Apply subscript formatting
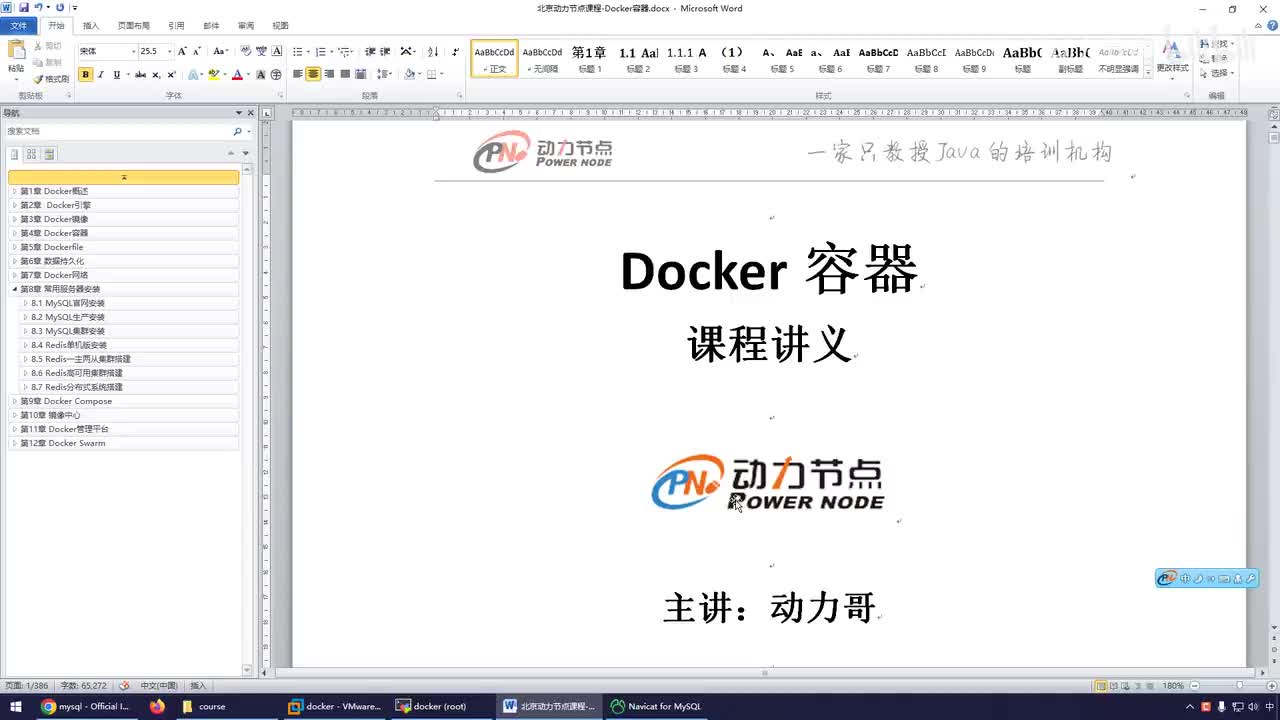 point(156,75)
